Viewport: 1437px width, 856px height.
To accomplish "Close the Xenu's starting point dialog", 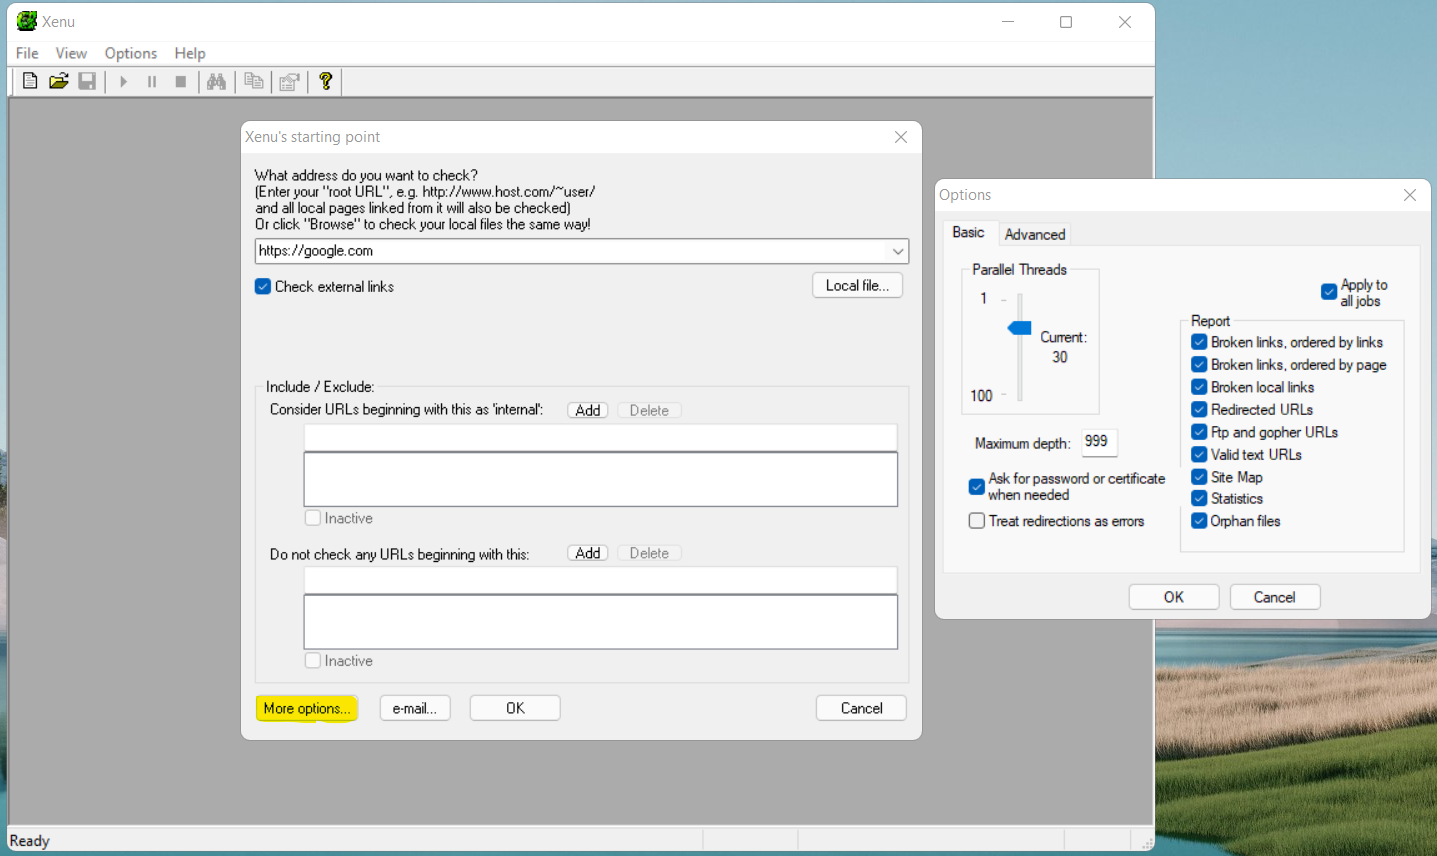I will coord(901,137).
